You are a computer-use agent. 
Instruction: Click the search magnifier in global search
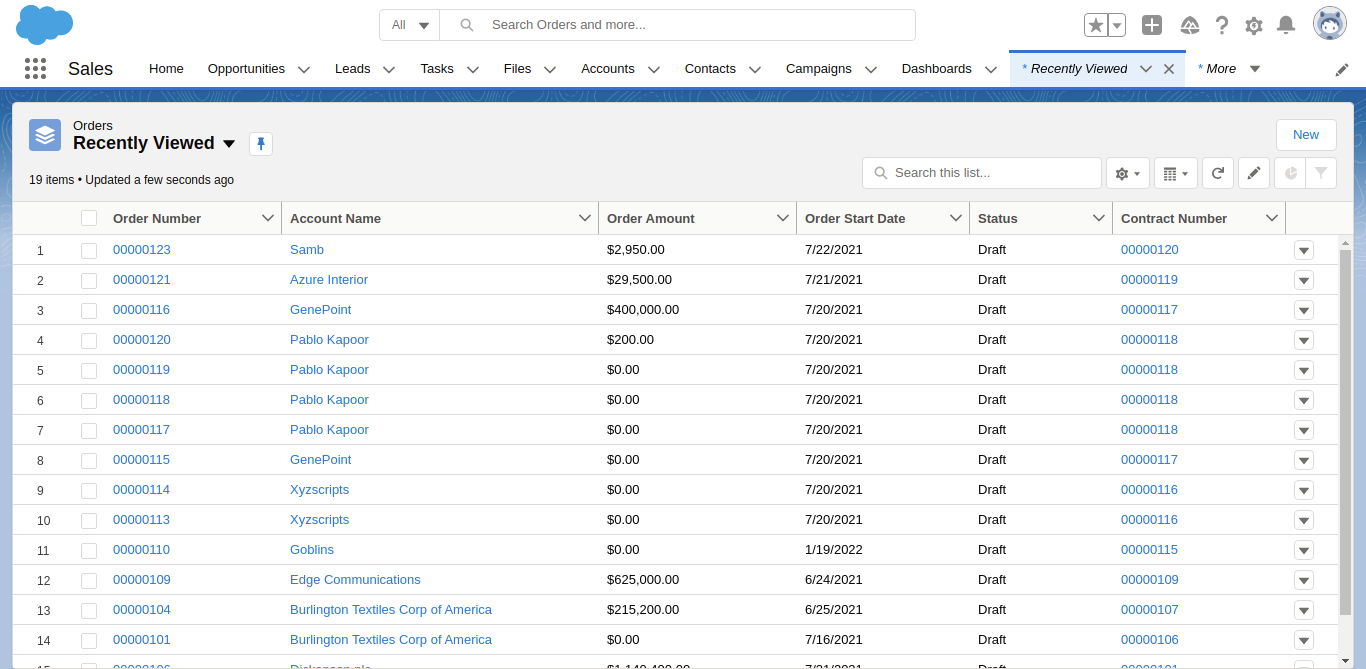pyautogui.click(x=466, y=25)
